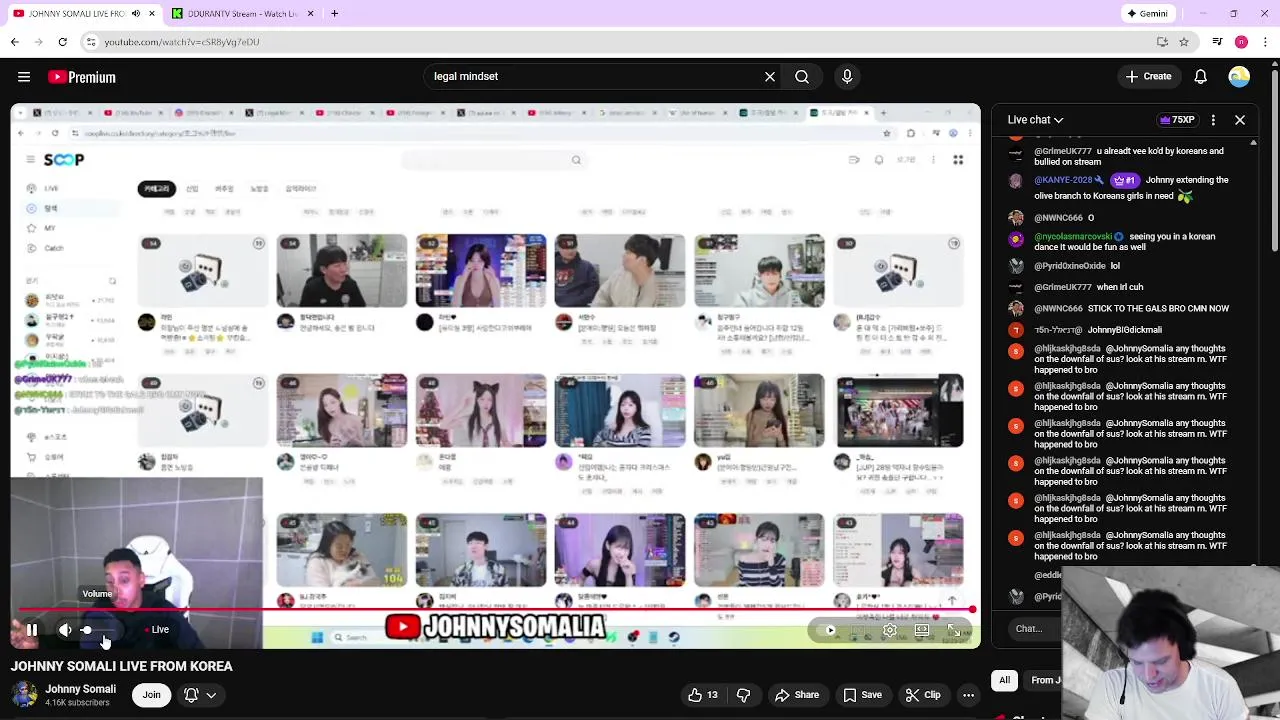
Task: Click the Create button
Action: pos(1148,76)
